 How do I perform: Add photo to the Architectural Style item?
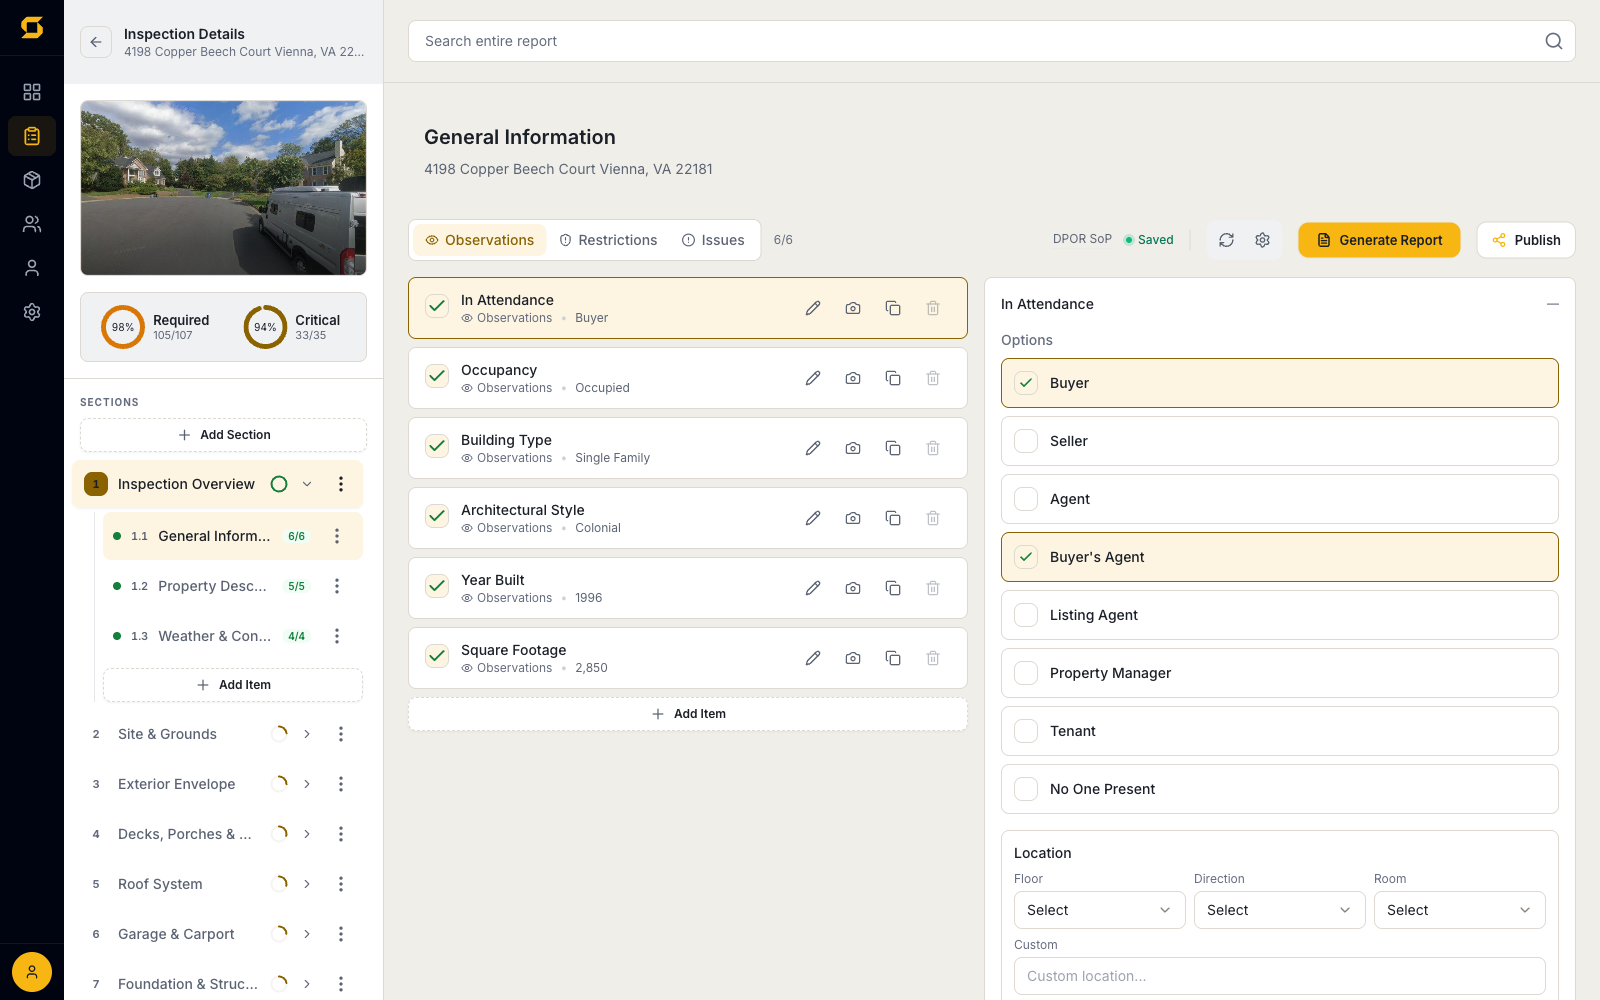tap(853, 518)
